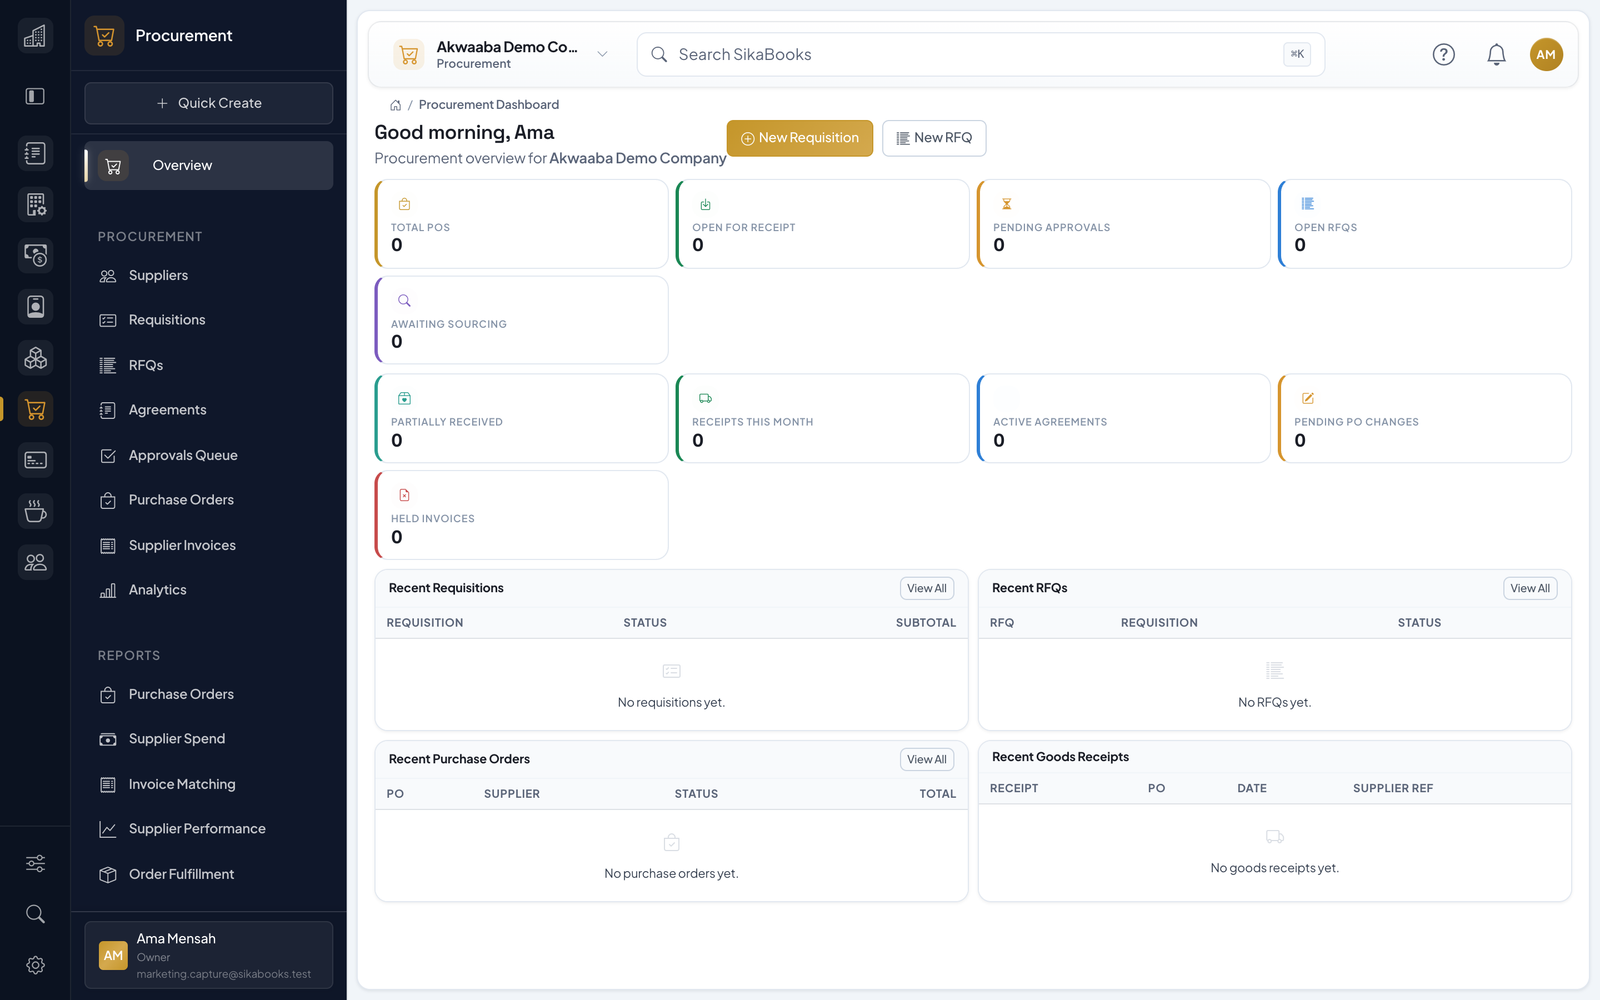Click the Open RFQs stat card
This screenshot has width=1600, height=1000.
point(1424,224)
